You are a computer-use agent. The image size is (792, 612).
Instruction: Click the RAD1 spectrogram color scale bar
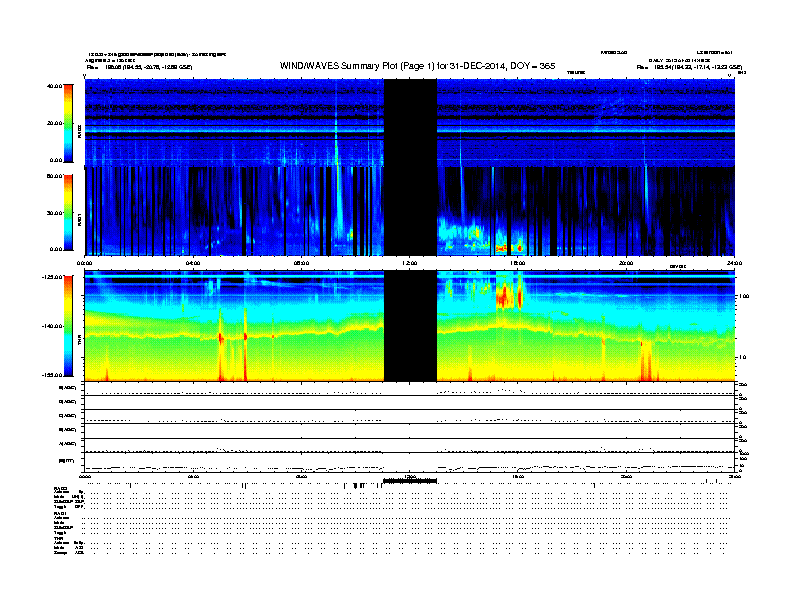[68, 213]
